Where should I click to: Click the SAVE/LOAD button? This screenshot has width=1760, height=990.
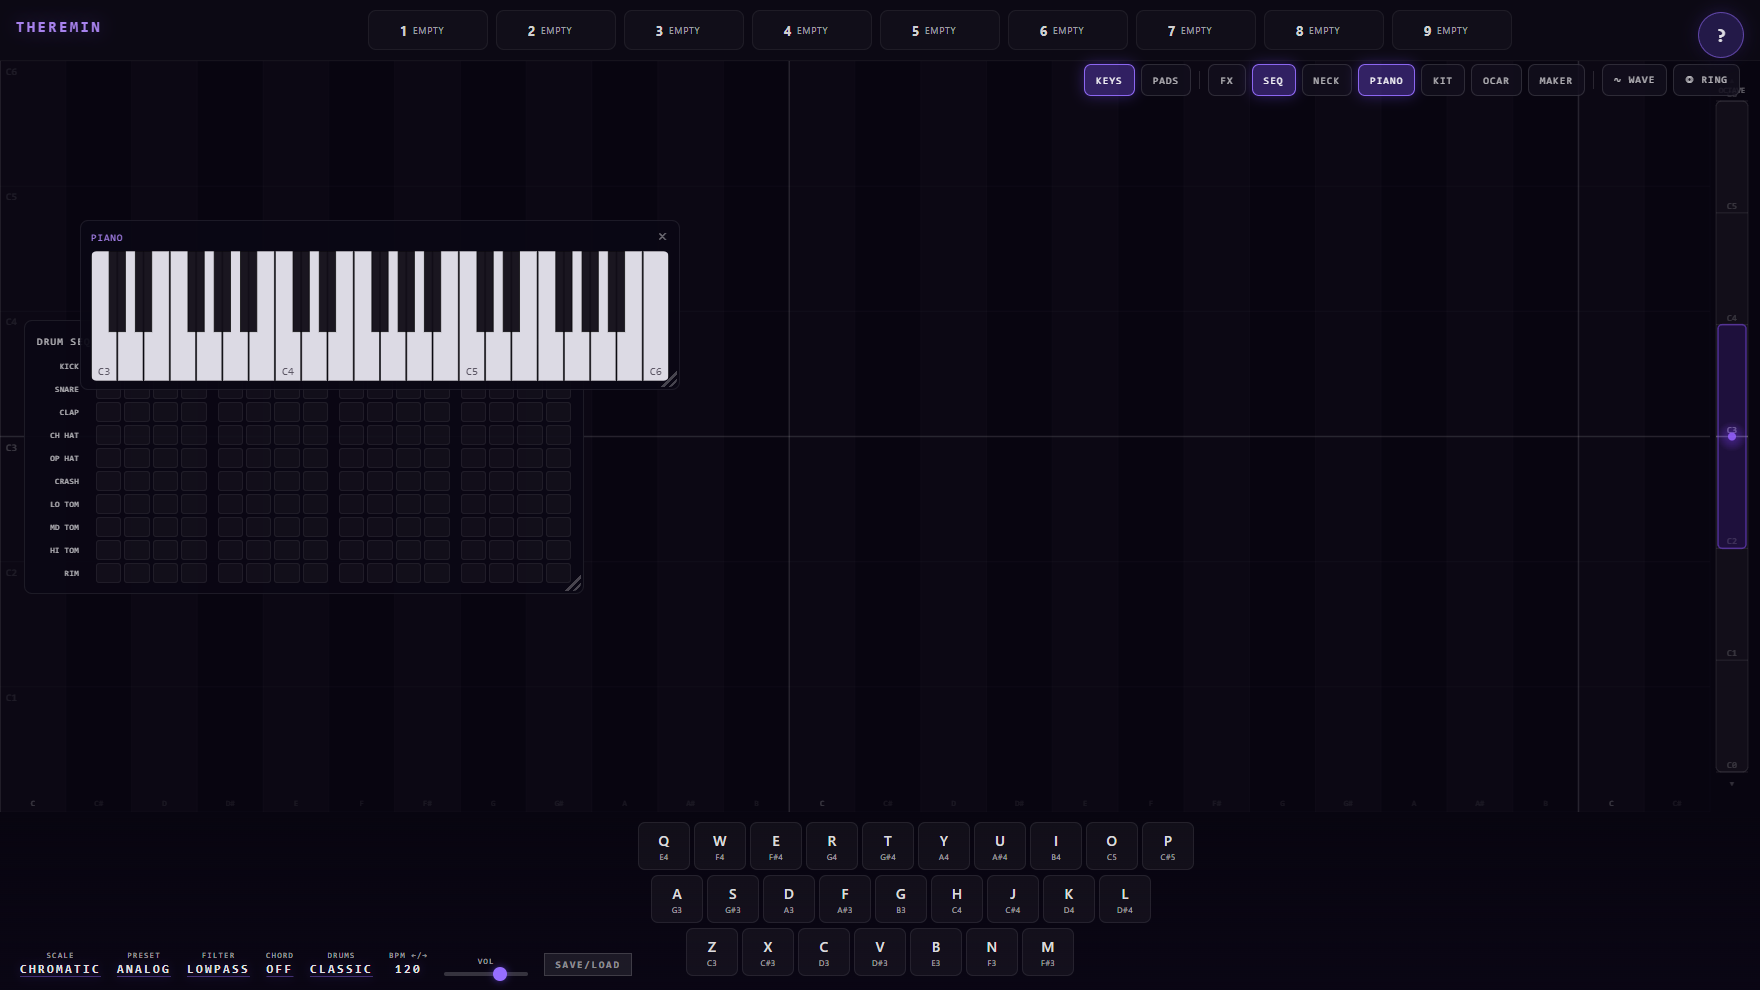pyautogui.click(x=588, y=964)
